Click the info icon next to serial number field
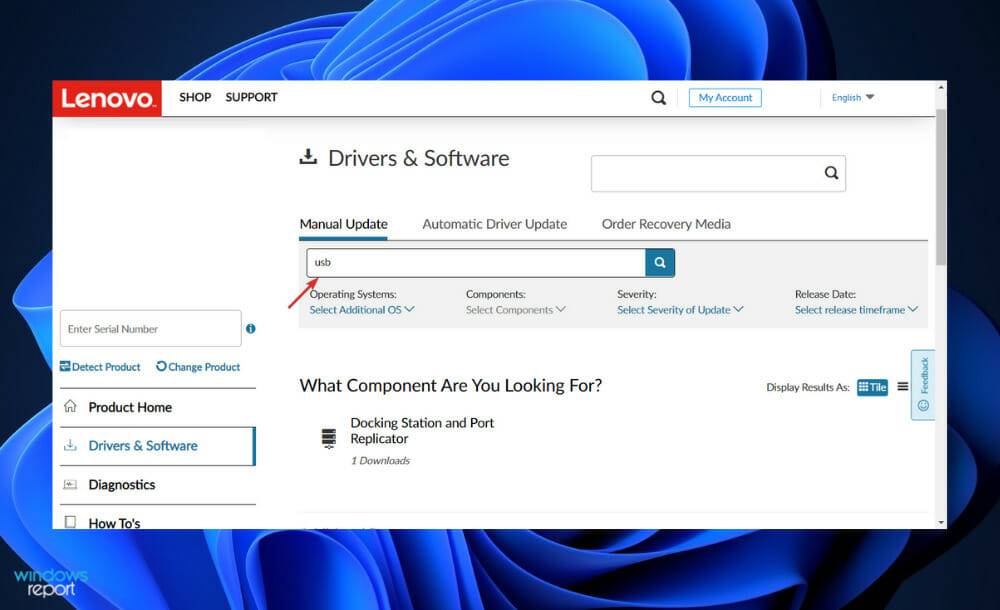 click(250, 328)
